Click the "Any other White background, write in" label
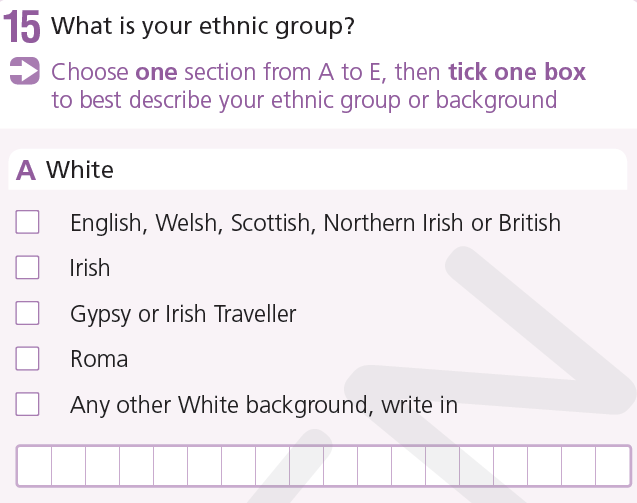This screenshot has height=503, width=637. 264,405
